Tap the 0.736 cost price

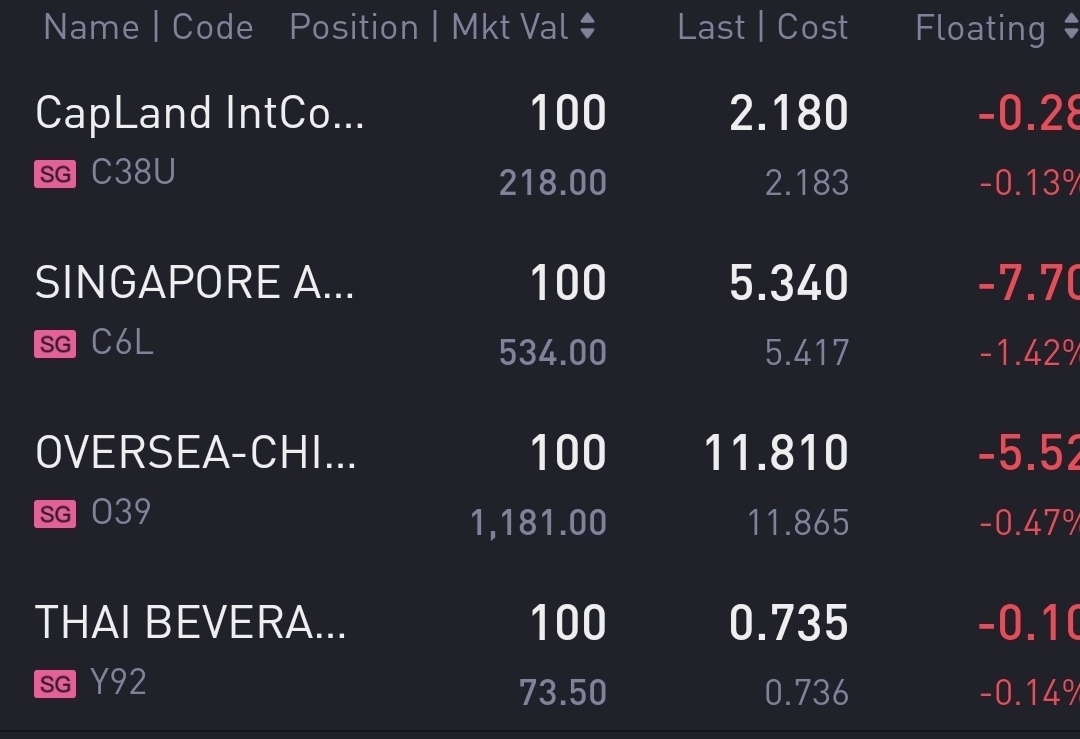[806, 692]
